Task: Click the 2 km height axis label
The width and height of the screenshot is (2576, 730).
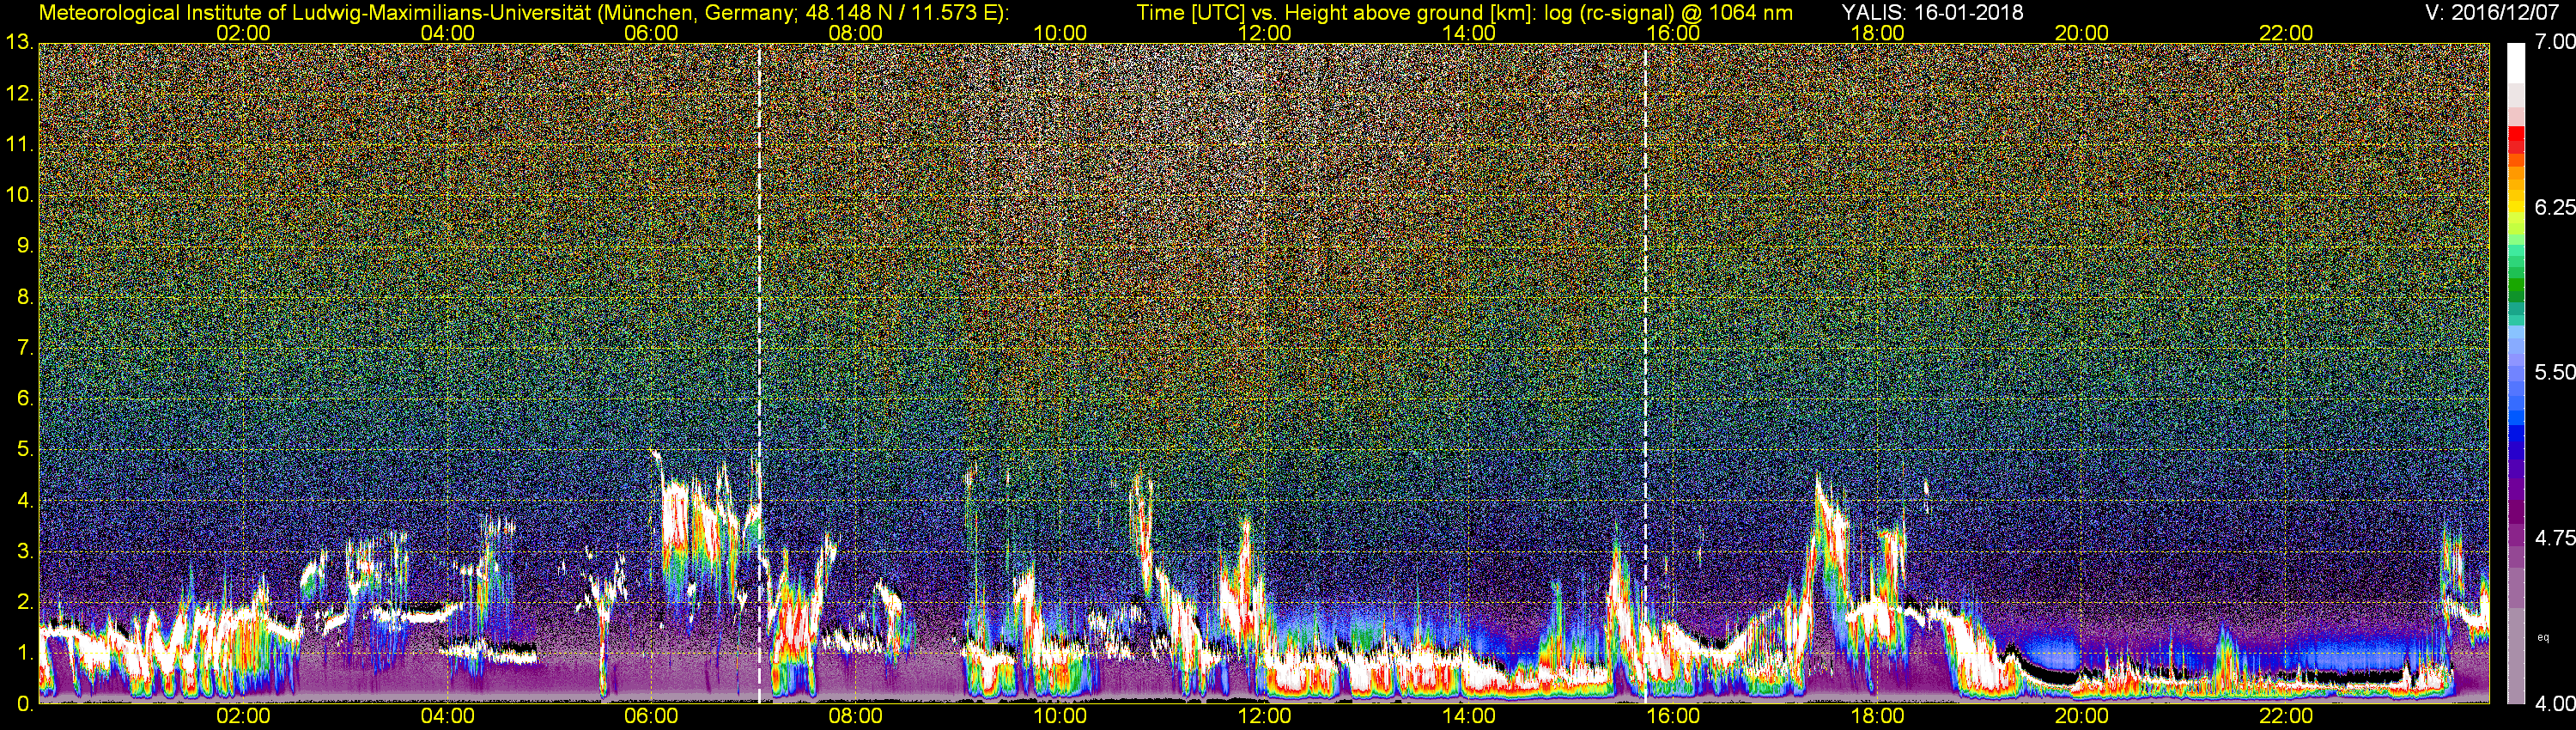Action: (x=25, y=602)
